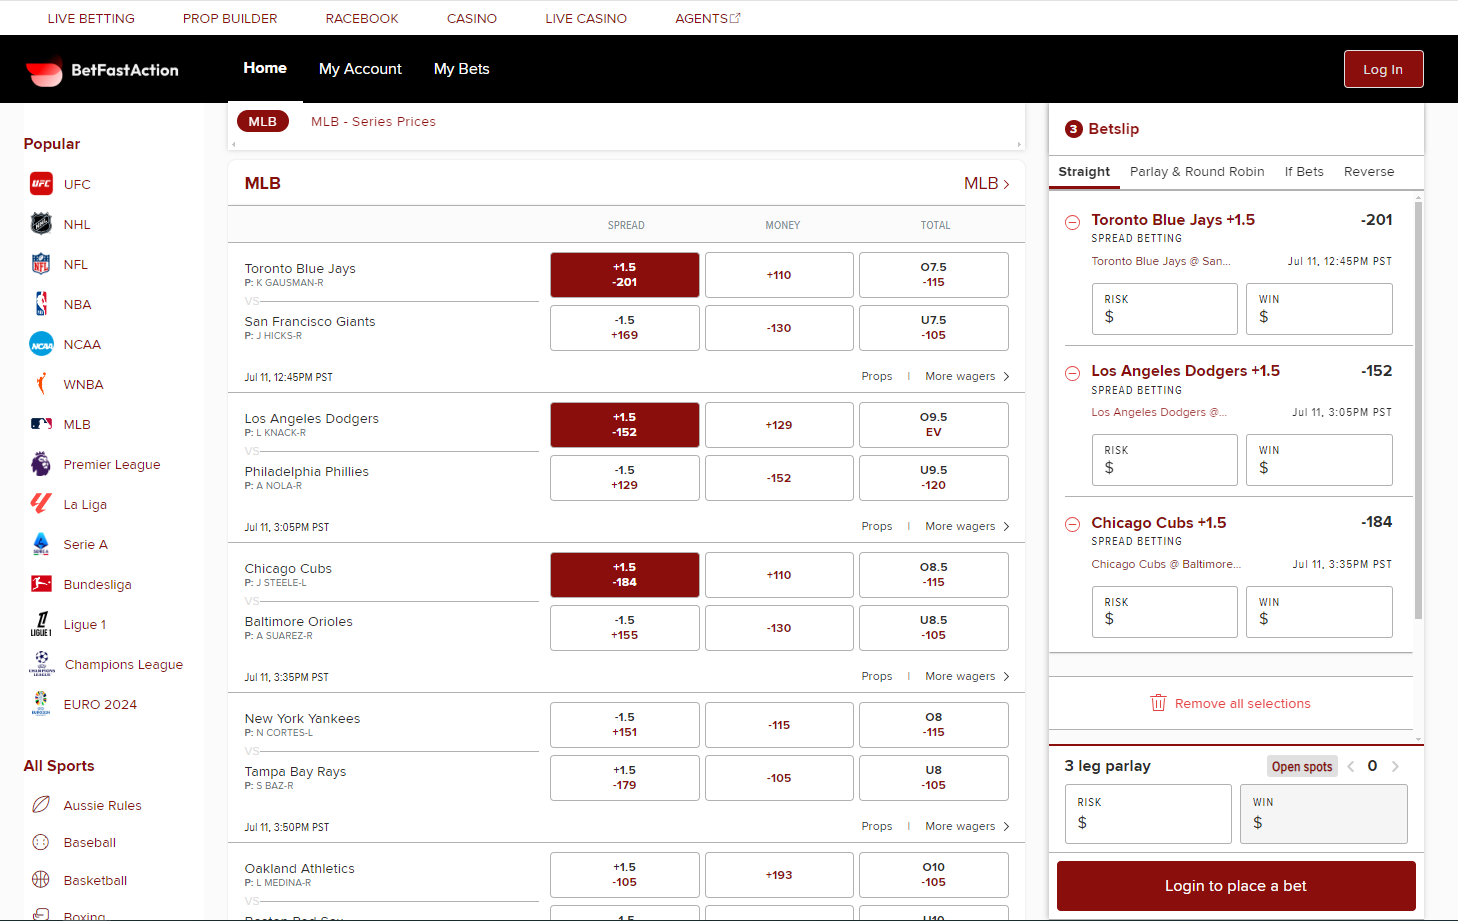Switch to the Reverse tab
1458x921 pixels.
pos(1369,172)
